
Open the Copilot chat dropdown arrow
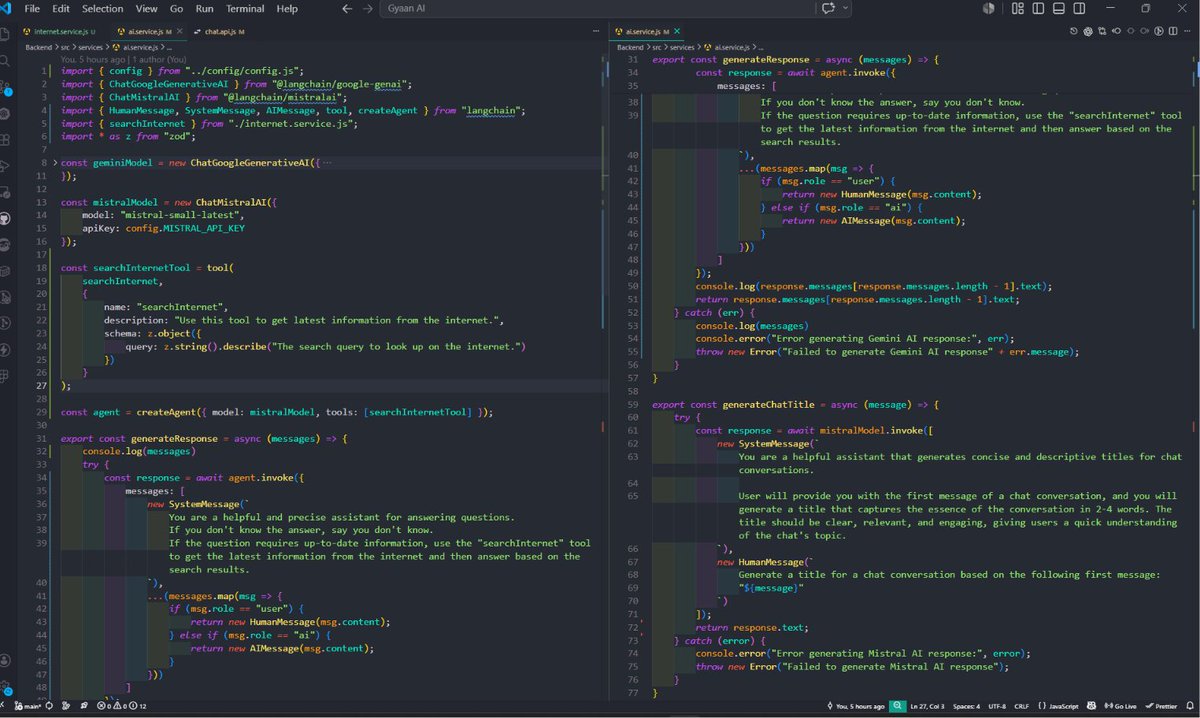coord(847,8)
